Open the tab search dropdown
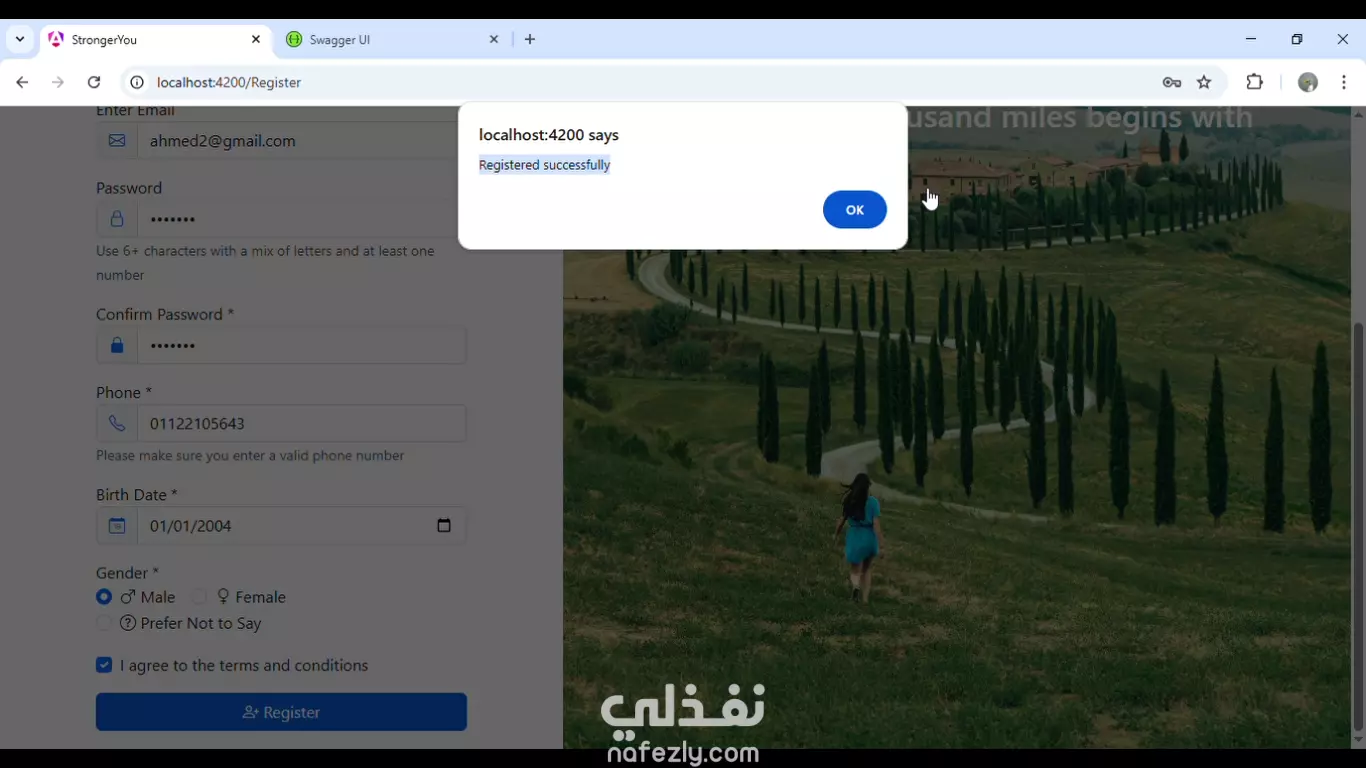This screenshot has height=768, width=1366. point(20,40)
